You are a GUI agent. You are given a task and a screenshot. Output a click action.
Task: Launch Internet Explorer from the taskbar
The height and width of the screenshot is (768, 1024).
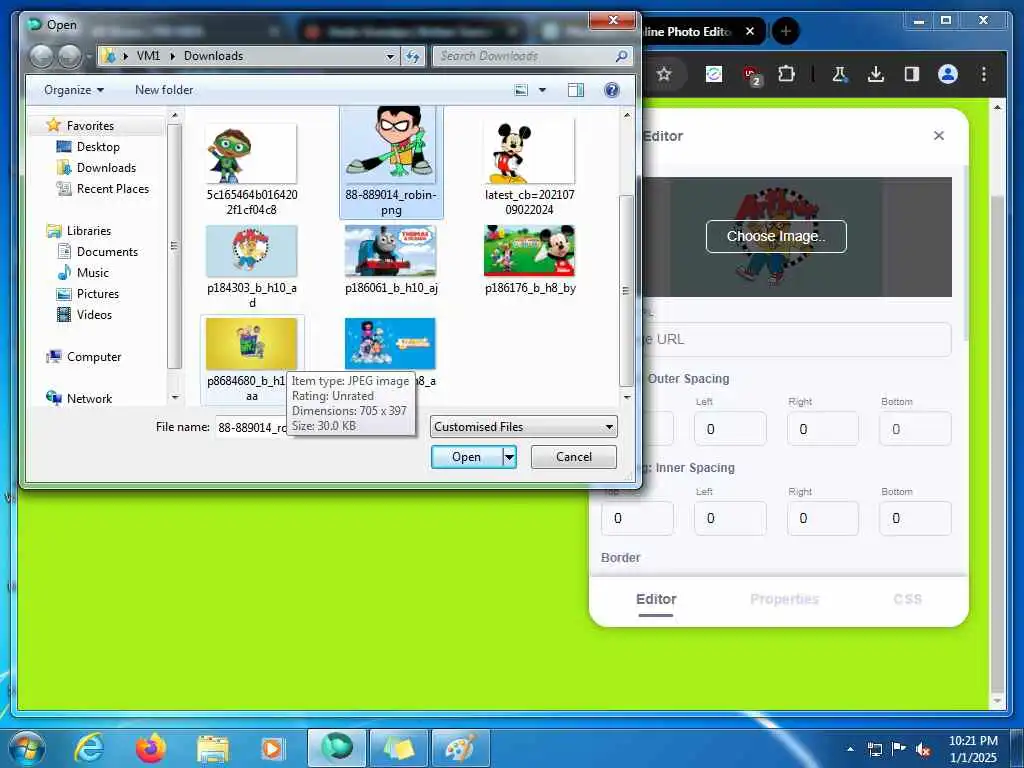coord(89,748)
